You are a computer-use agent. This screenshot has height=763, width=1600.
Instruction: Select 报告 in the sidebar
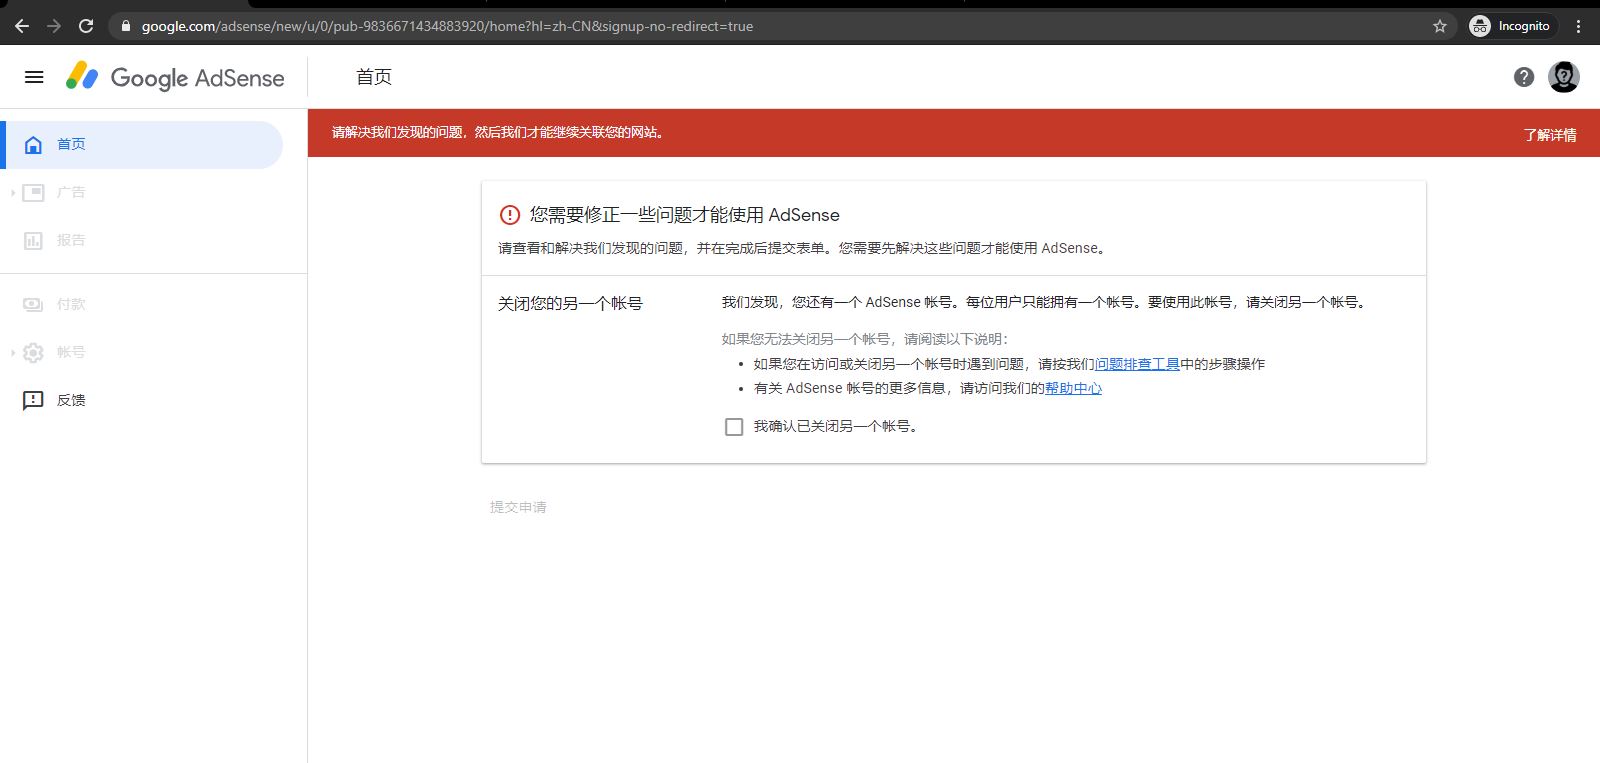[x=142, y=241]
